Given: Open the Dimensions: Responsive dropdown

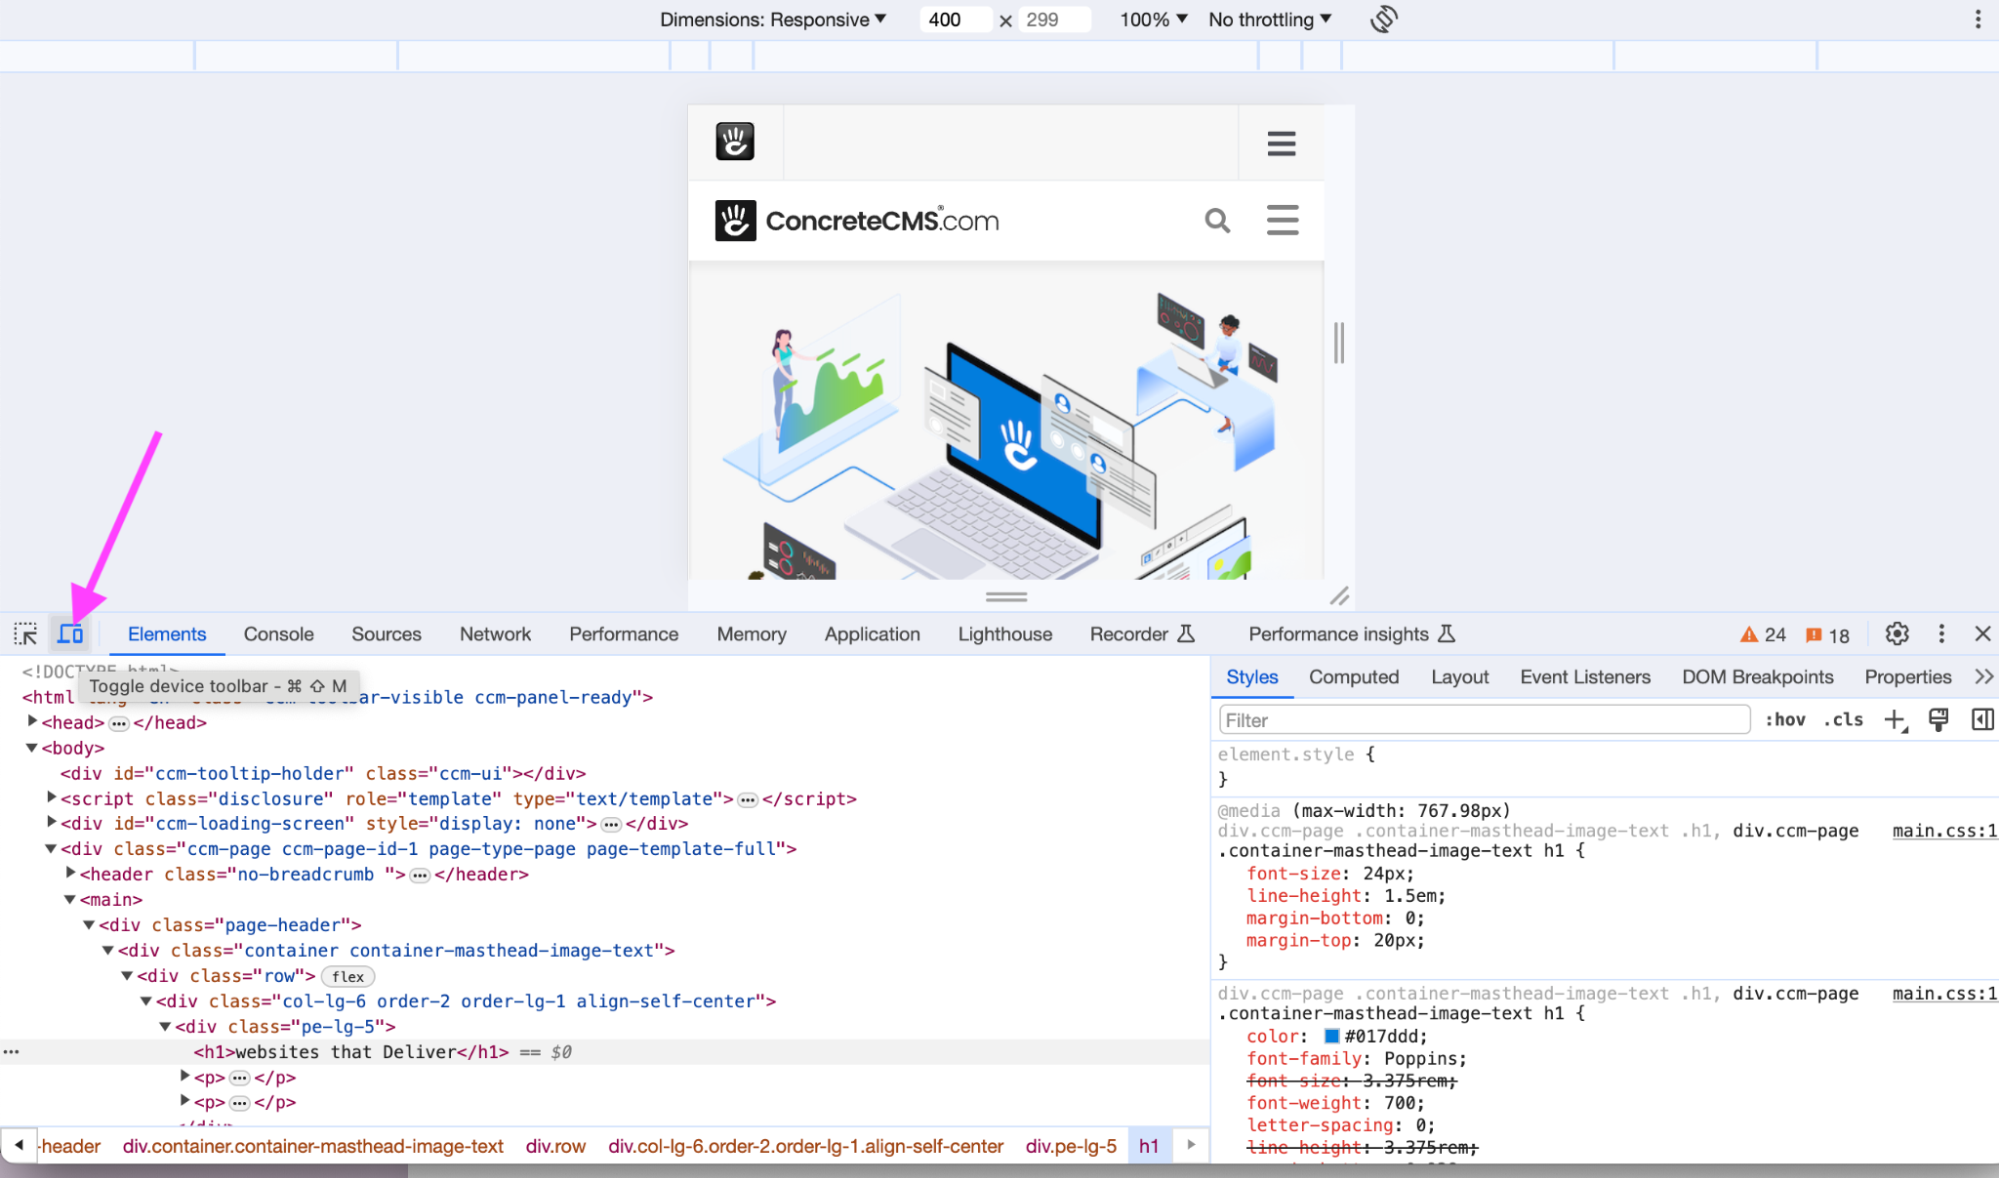Looking at the screenshot, I should (x=772, y=19).
